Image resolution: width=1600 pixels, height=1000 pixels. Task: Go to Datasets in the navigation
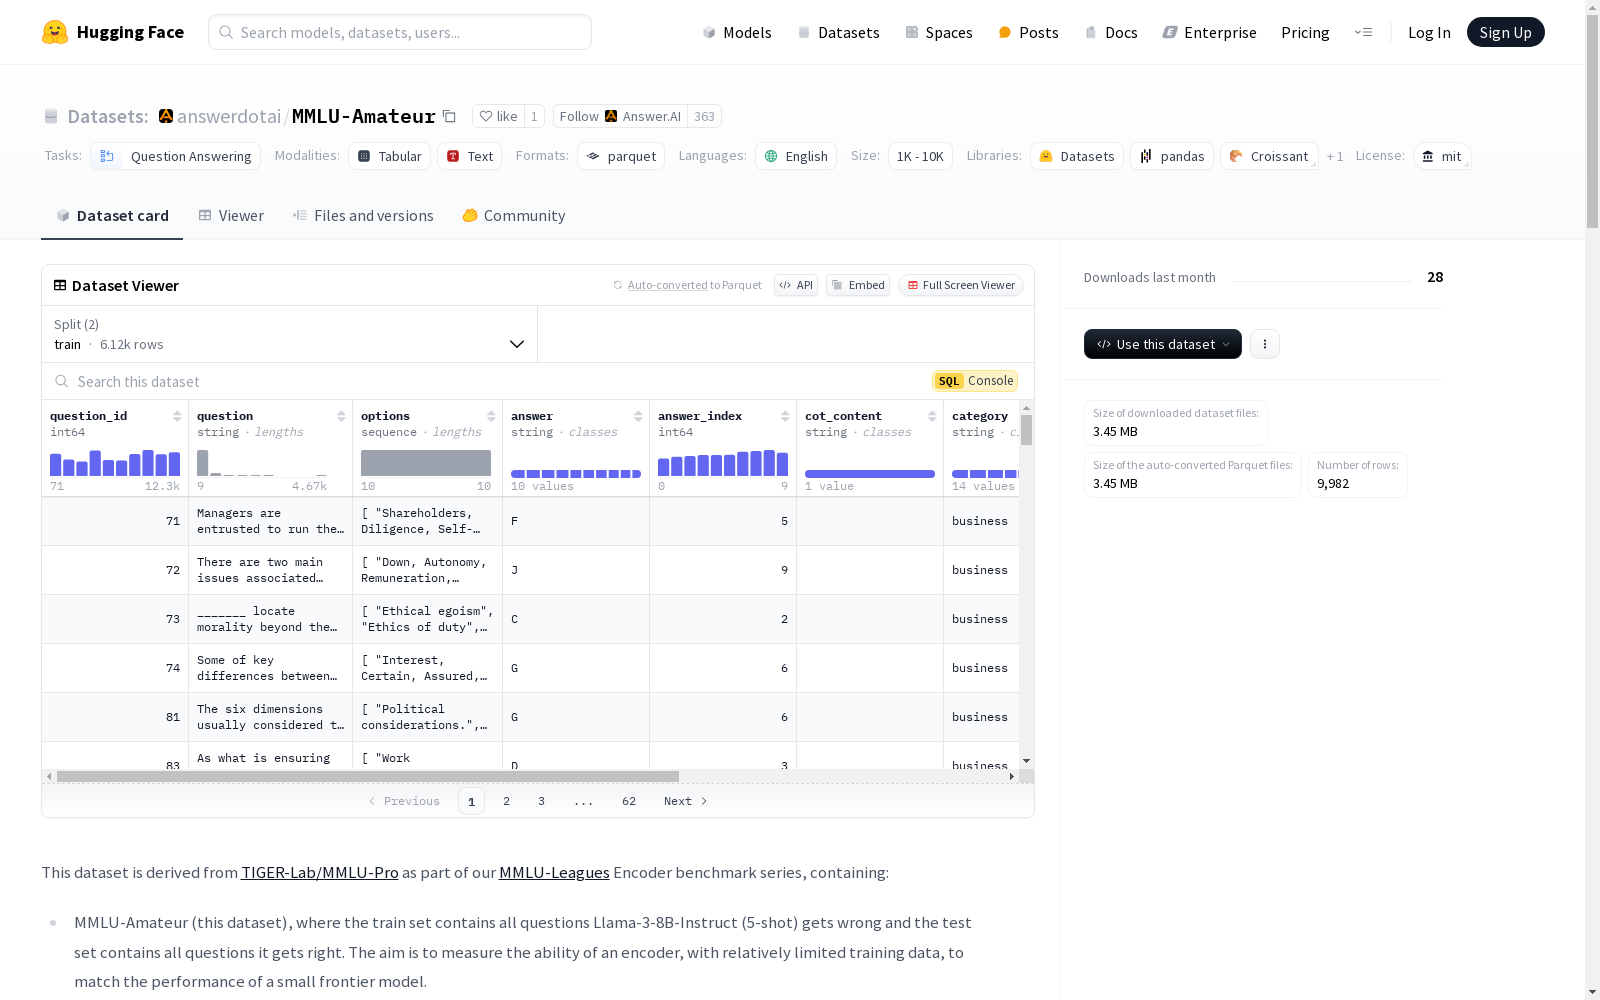tap(838, 32)
